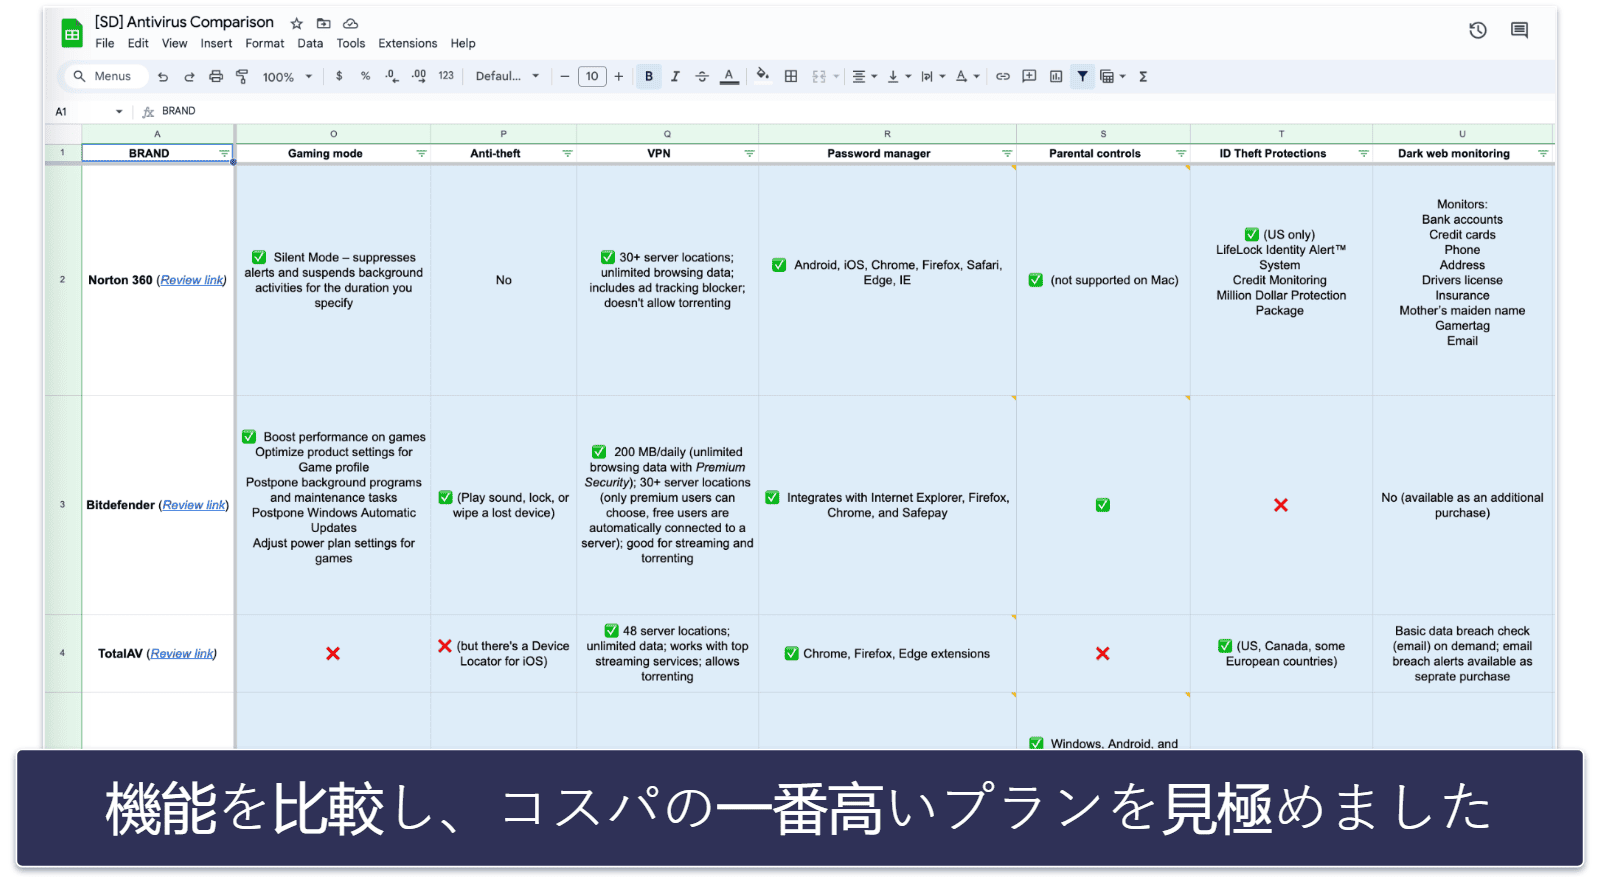
Task: Open more number formats (123)
Action: pyautogui.click(x=446, y=76)
